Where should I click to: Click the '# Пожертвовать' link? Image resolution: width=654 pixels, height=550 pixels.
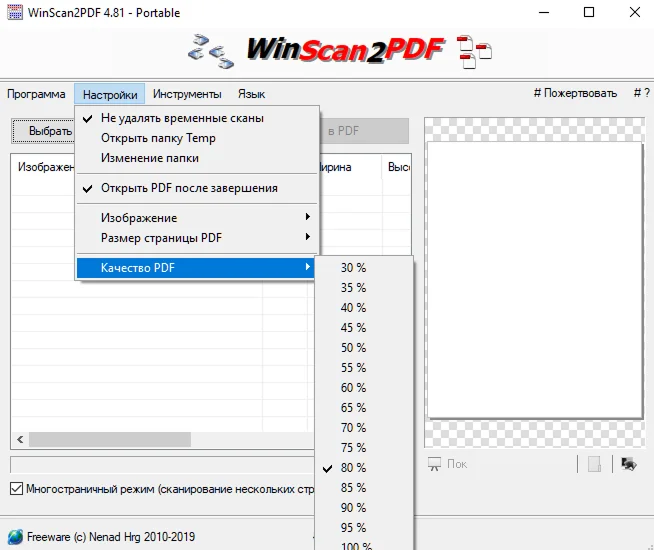point(575,94)
